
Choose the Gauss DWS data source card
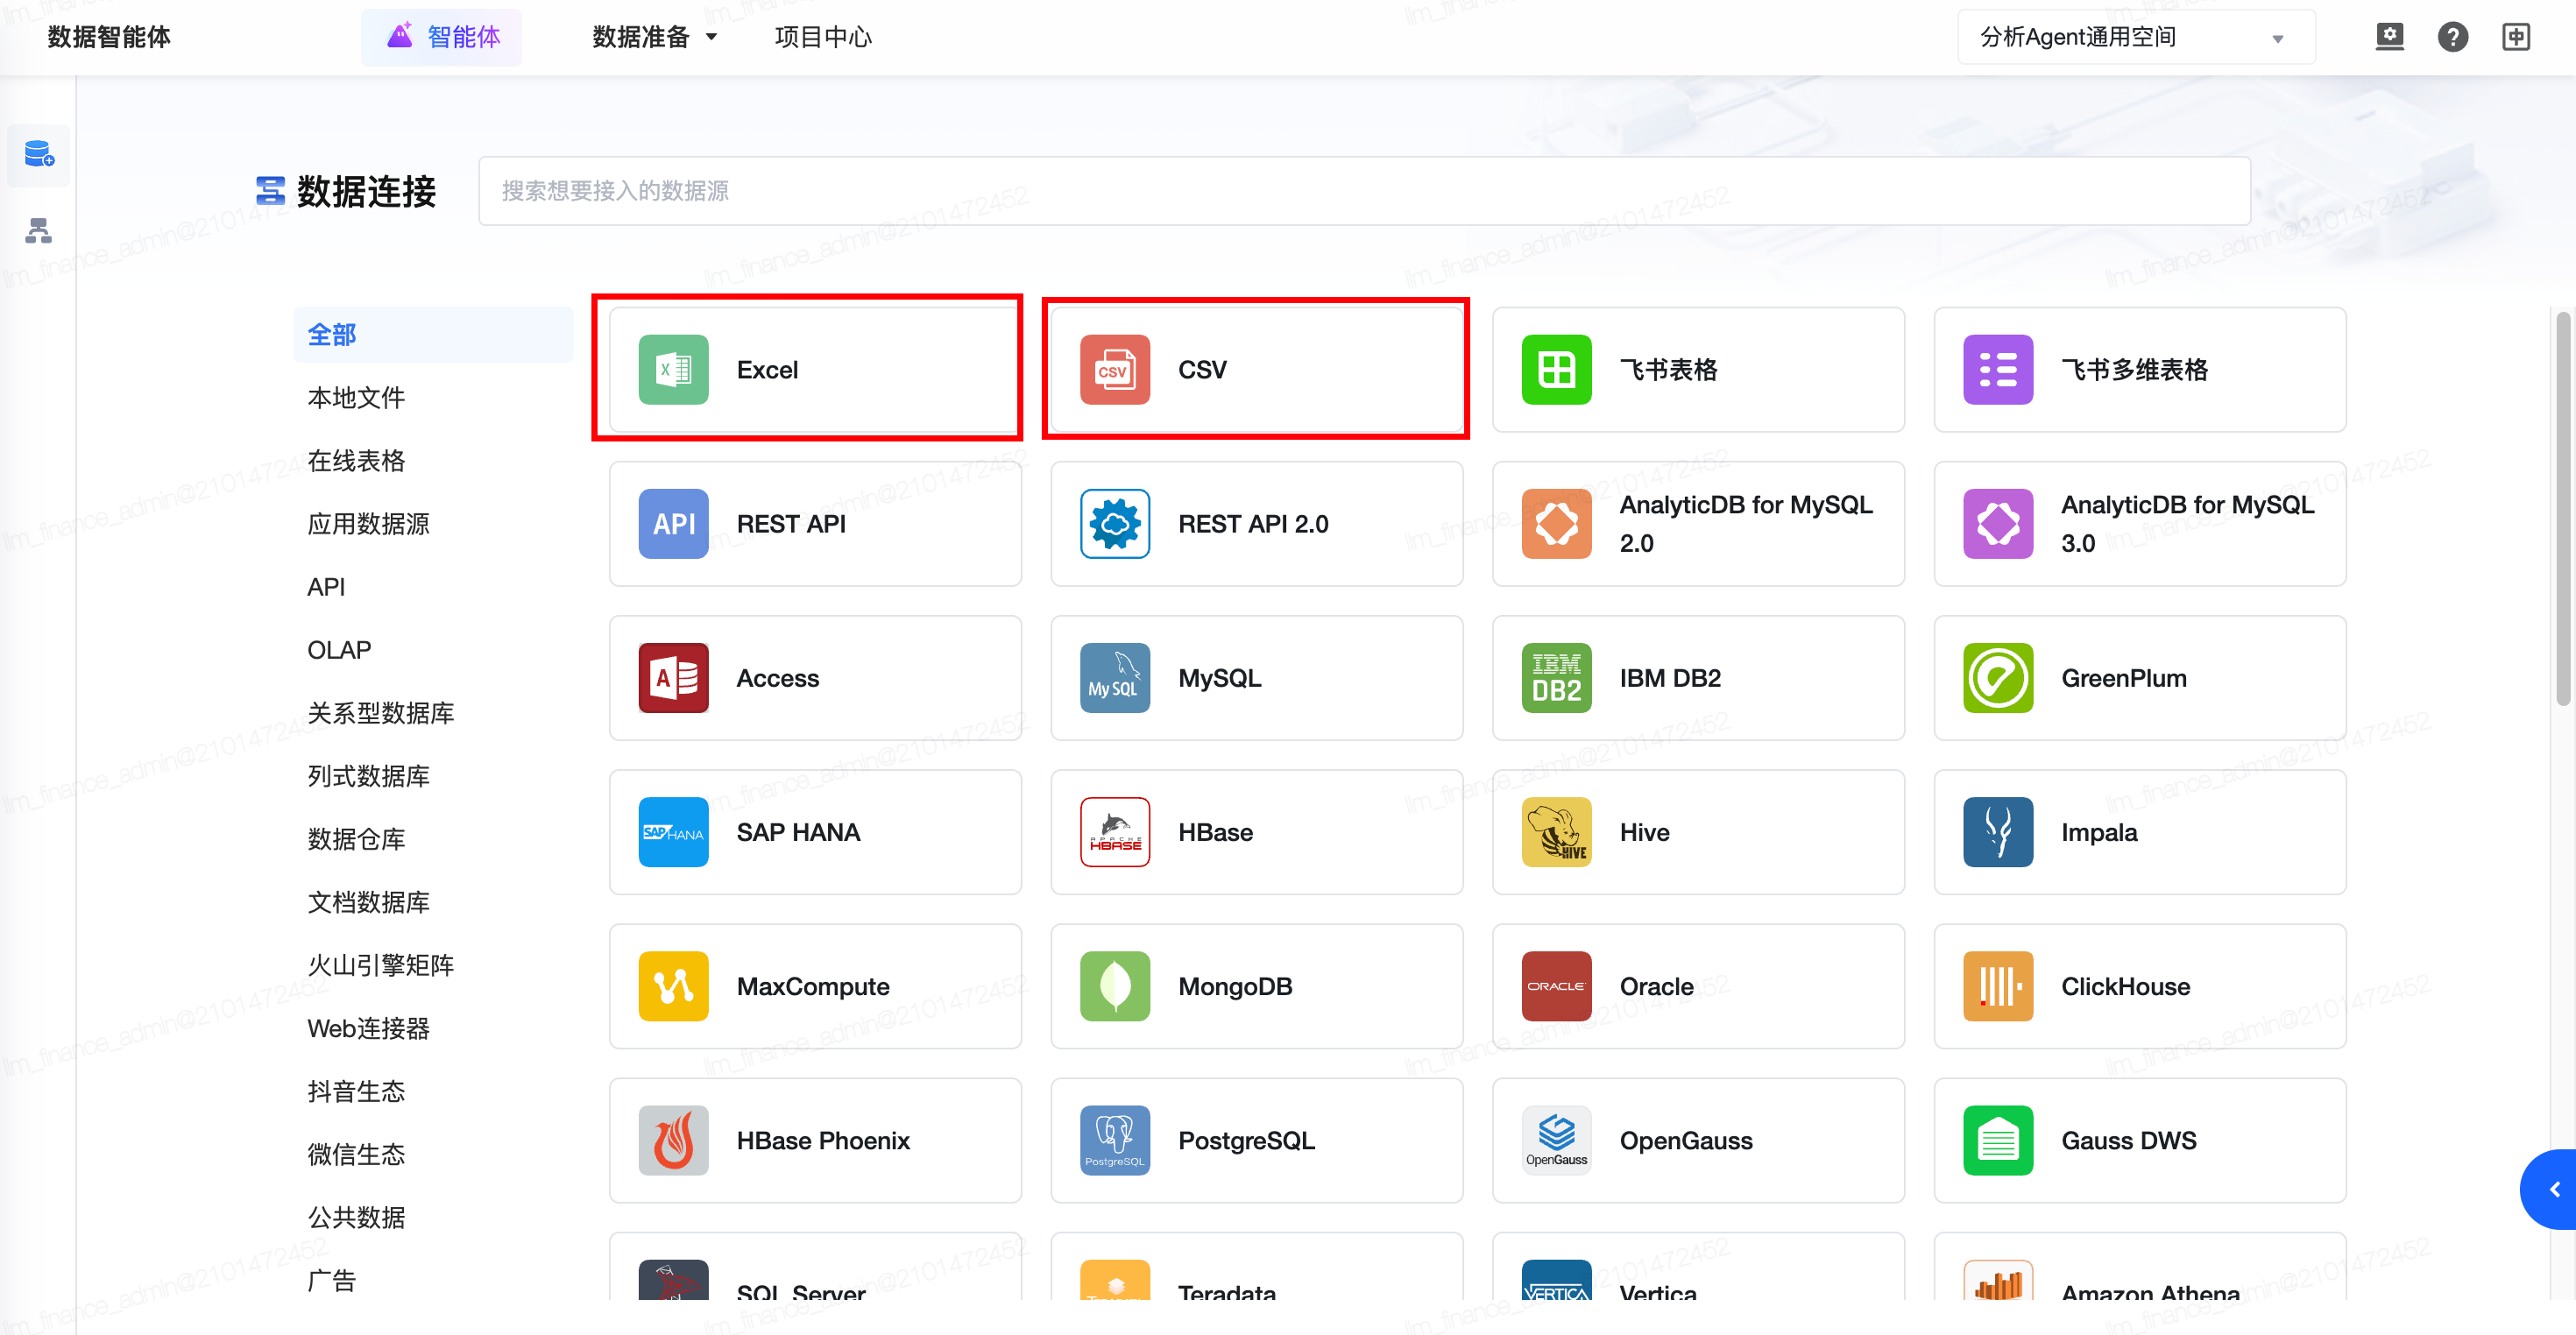point(2139,1140)
